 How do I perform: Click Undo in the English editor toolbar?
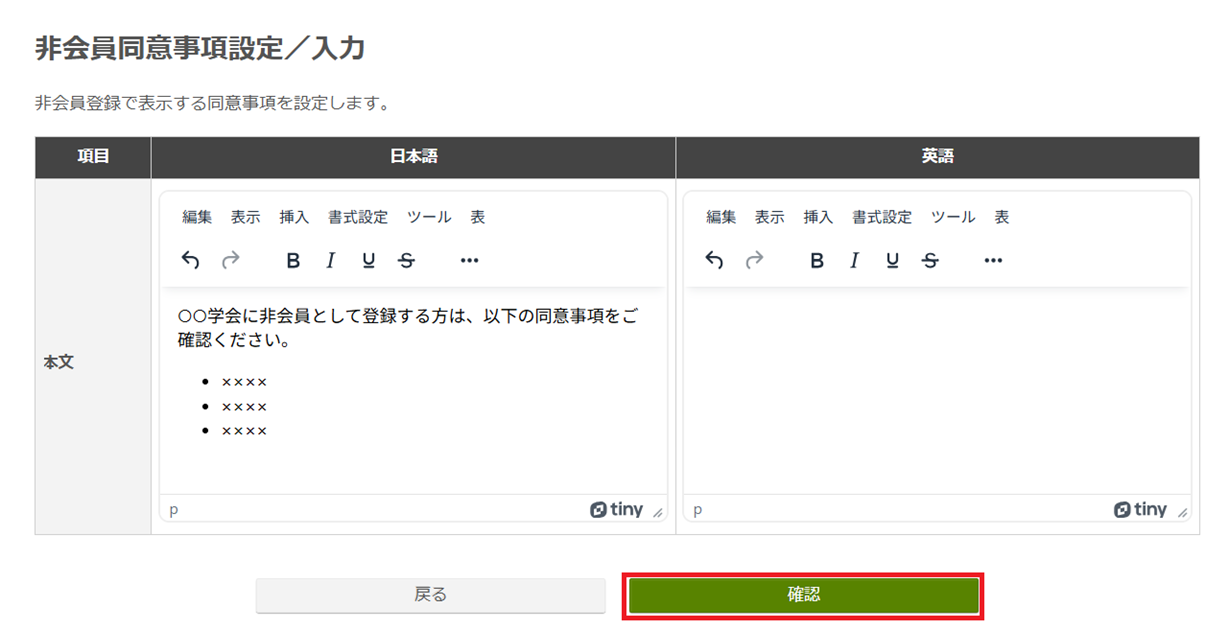click(x=715, y=261)
